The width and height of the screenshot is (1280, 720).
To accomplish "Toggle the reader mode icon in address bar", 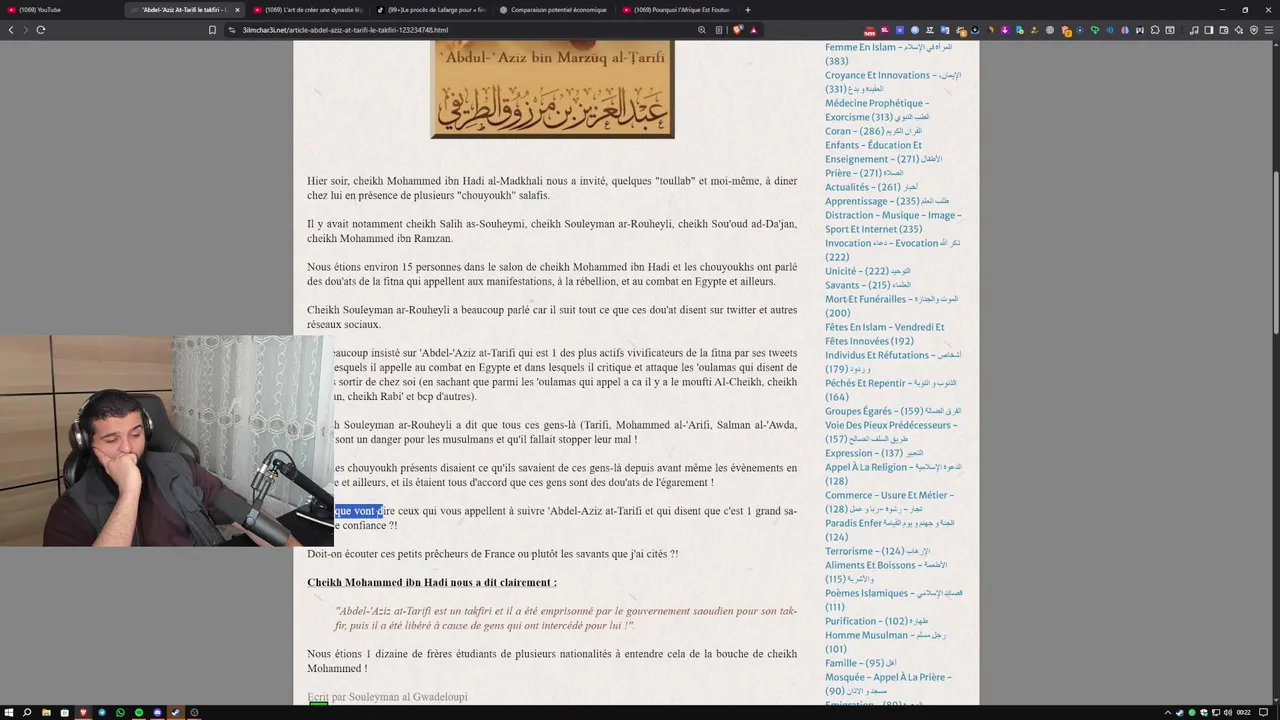I will (x=719, y=30).
